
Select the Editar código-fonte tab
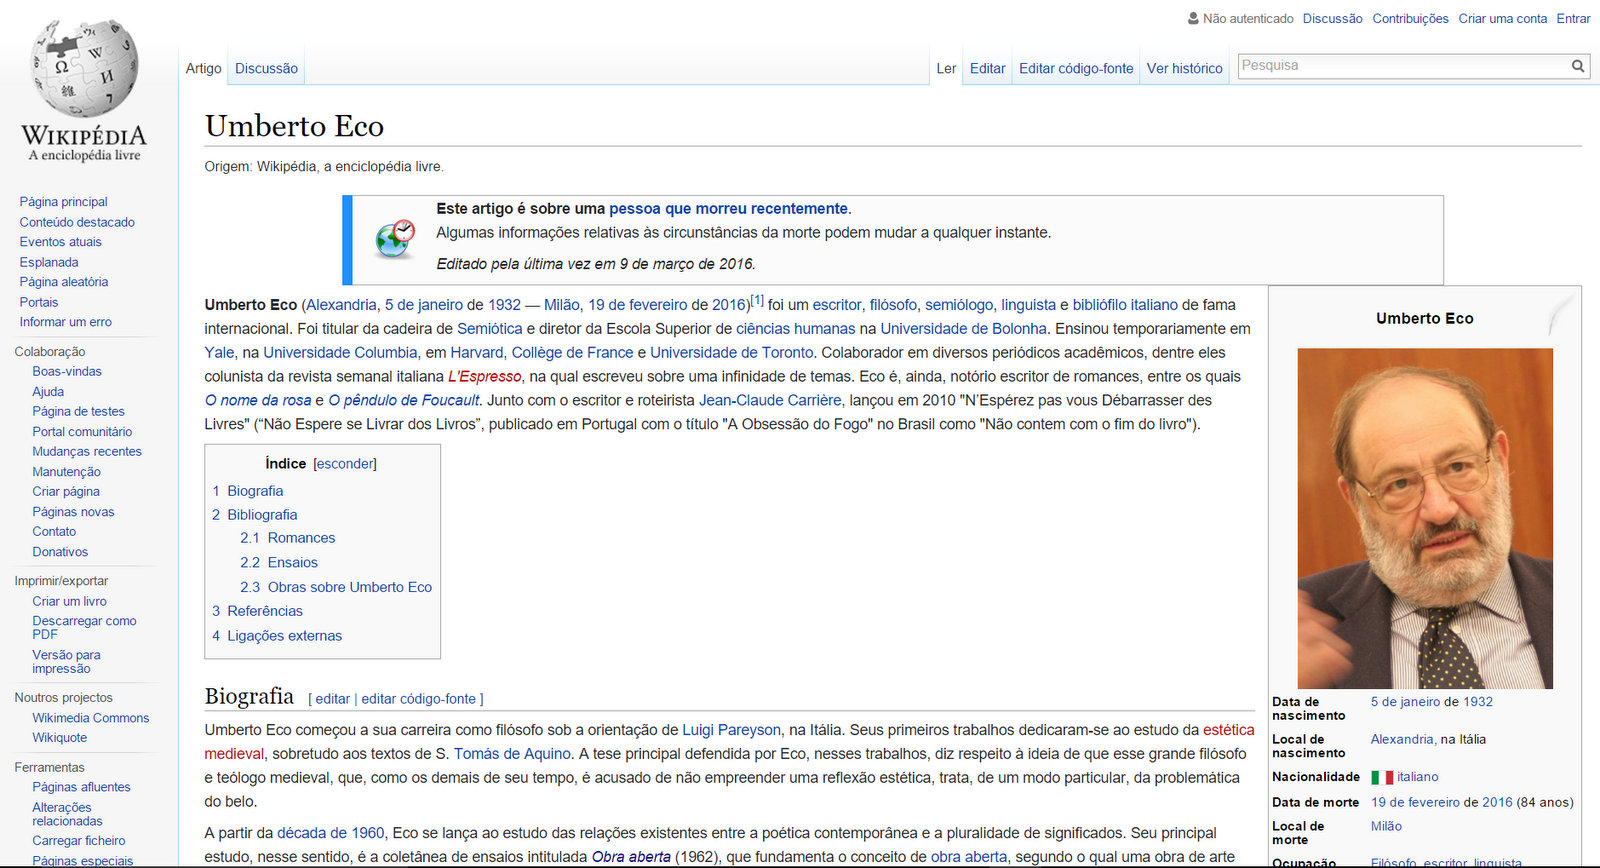click(x=1076, y=69)
